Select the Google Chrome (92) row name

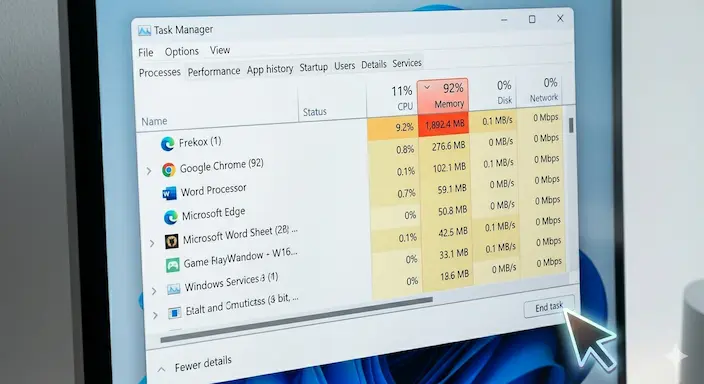point(221,166)
